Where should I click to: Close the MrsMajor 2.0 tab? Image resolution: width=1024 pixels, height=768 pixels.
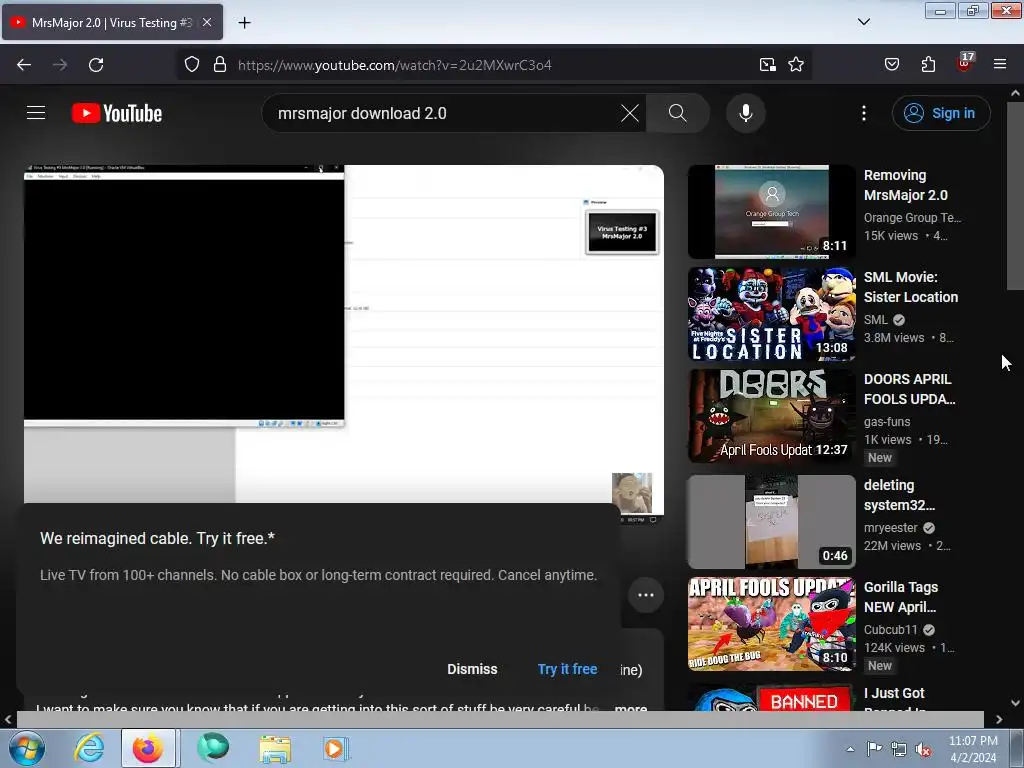[207, 22]
